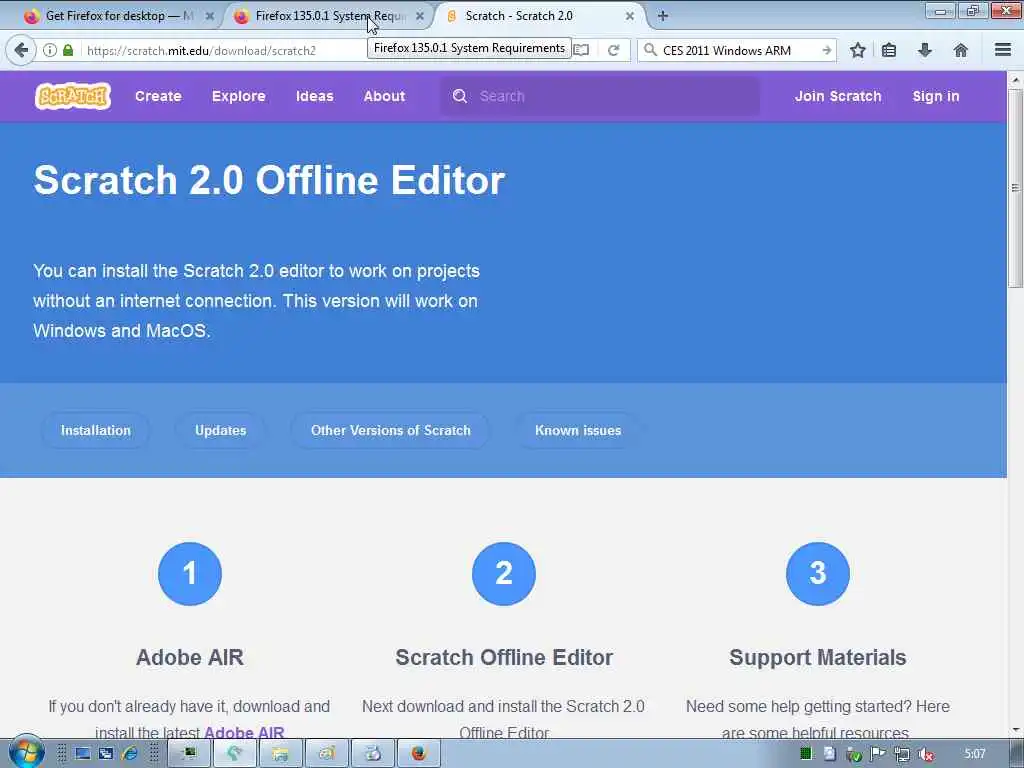Bookmark this page with the star icon

coord(857,50)
